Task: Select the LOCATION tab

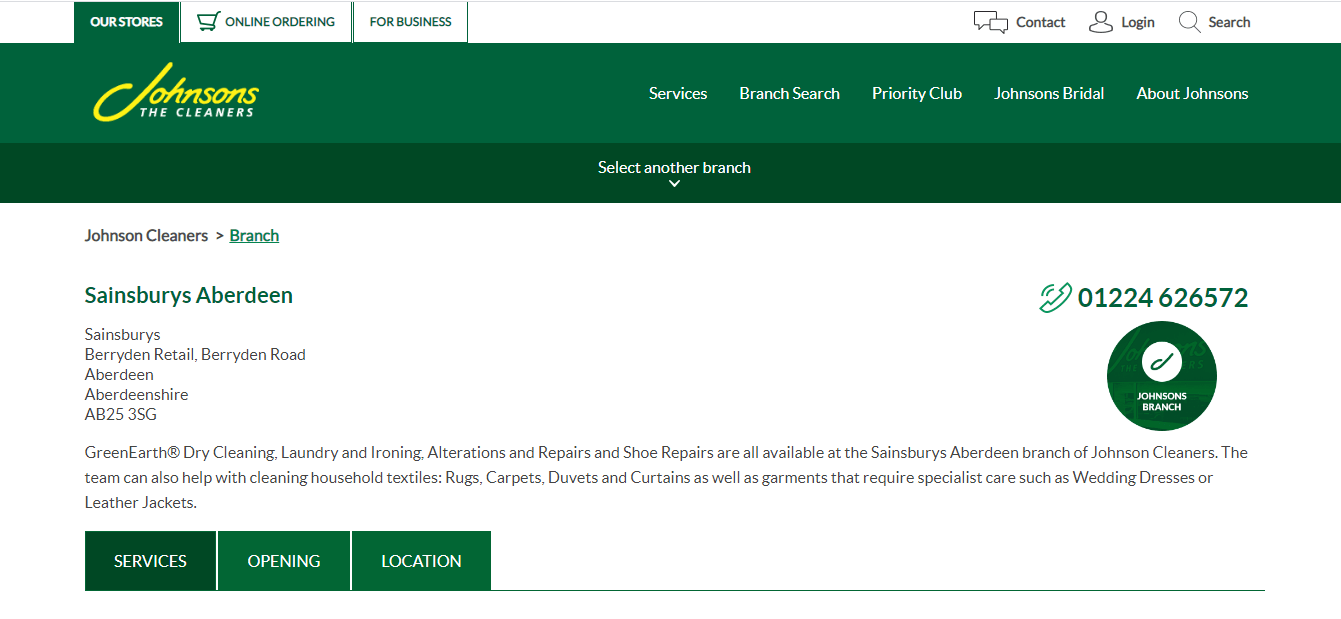Action: 421,561
